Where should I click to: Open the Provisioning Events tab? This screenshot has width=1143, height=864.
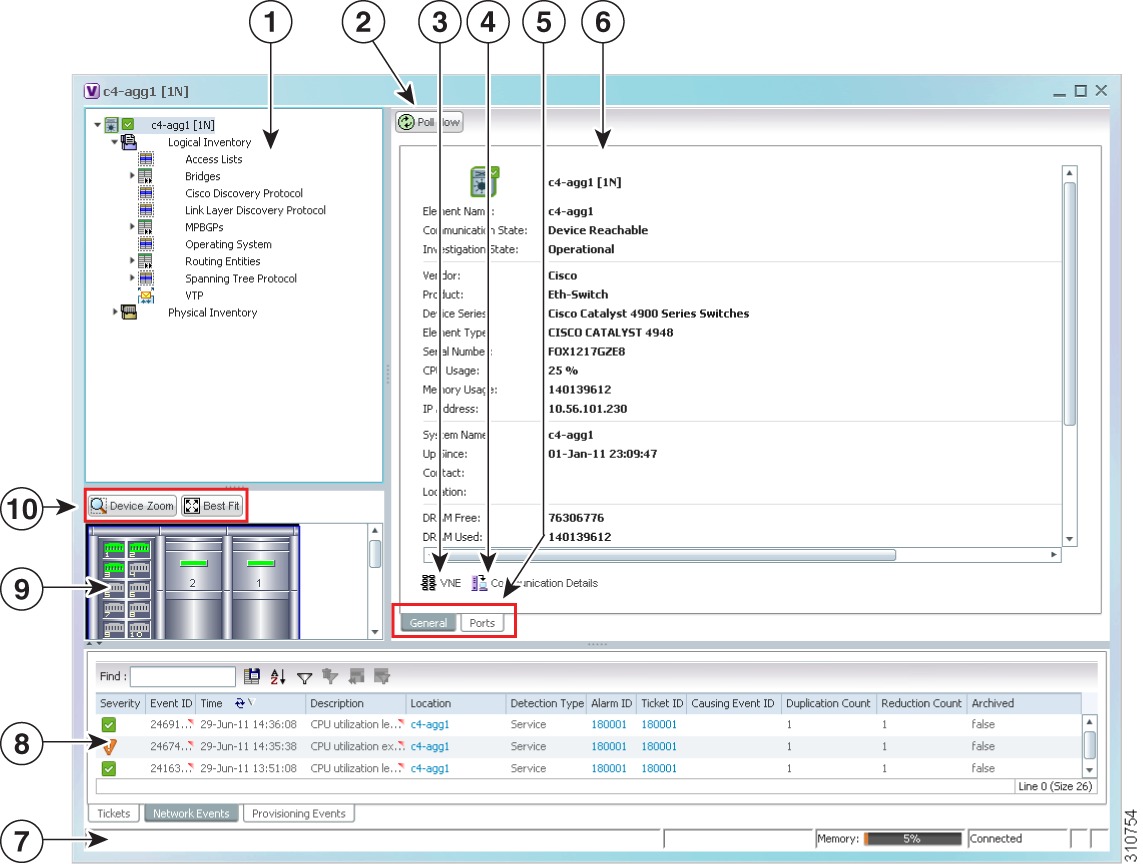[x=299, y=813]
